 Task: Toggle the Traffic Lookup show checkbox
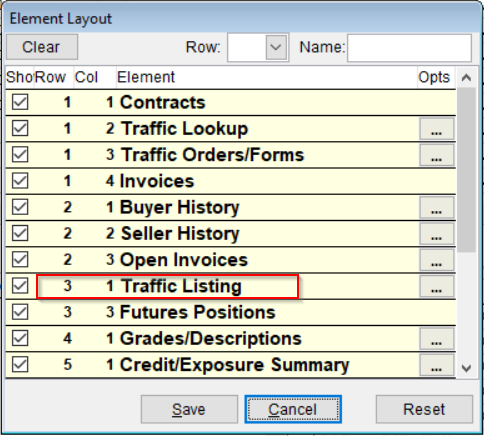tap(20, 128)
